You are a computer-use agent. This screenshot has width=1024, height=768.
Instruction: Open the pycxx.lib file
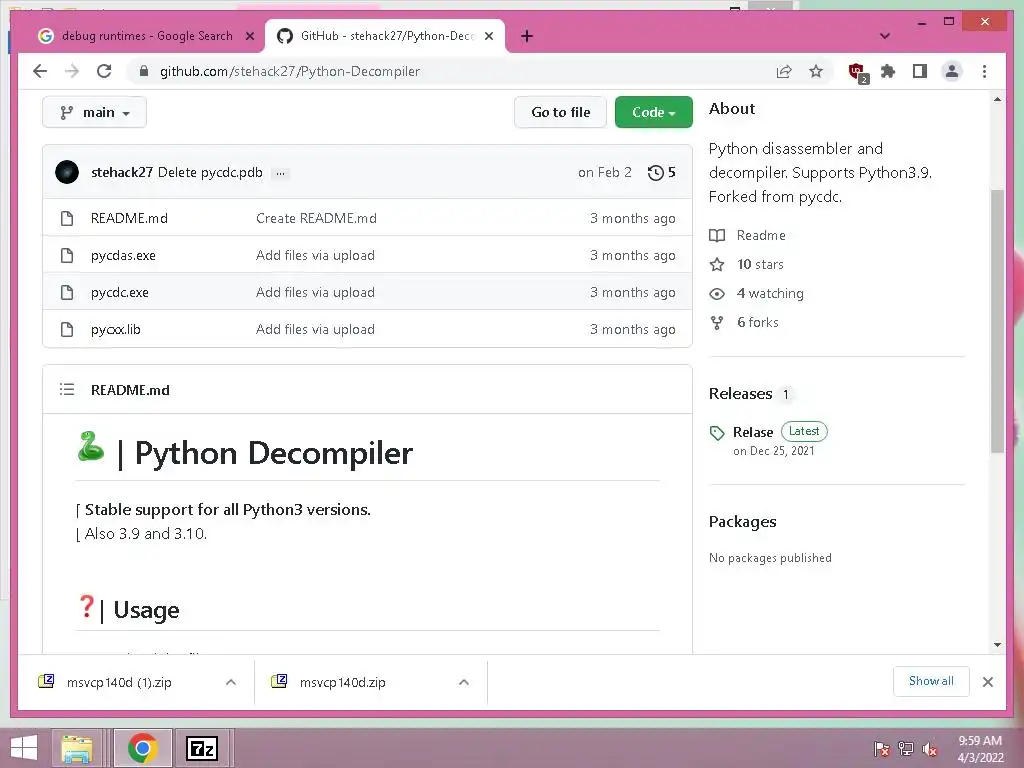pos(116,330)
